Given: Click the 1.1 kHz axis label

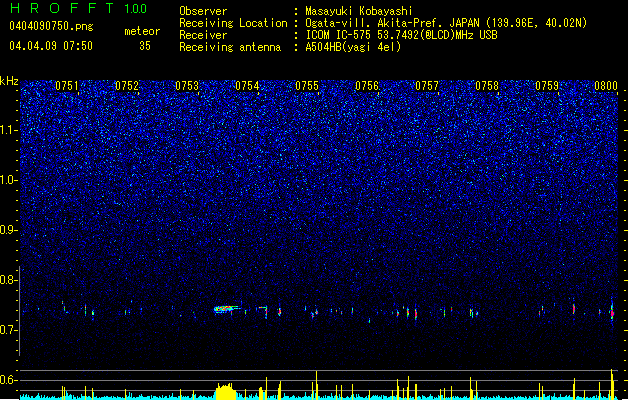Looking at the screenshot, I should point(9,130).
